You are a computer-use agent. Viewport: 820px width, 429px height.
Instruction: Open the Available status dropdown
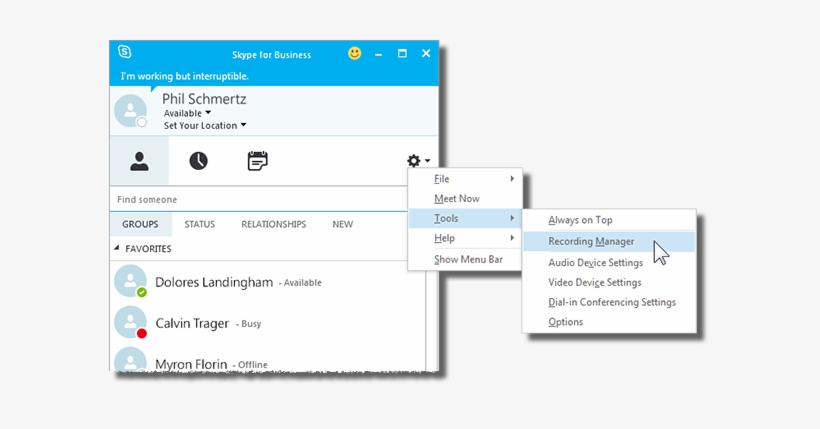(x=187, y=113)
